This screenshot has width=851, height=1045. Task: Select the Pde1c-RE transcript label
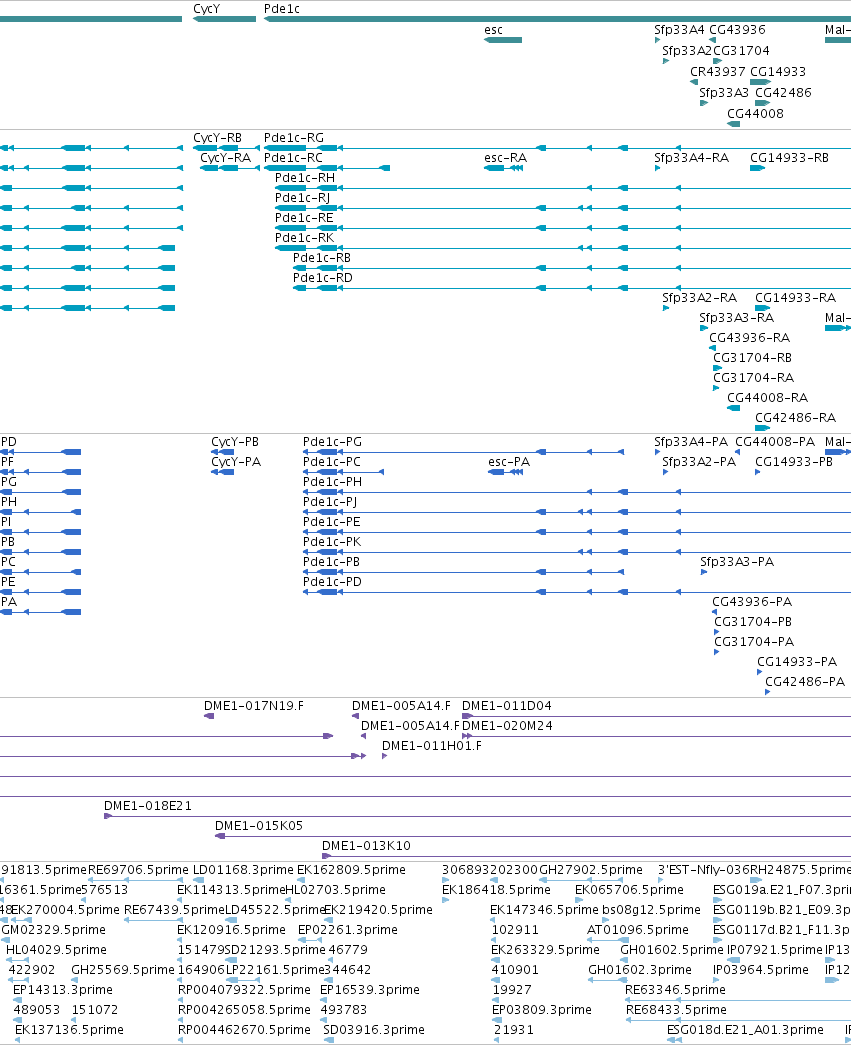pyautogui.click(x=304, y=218)
